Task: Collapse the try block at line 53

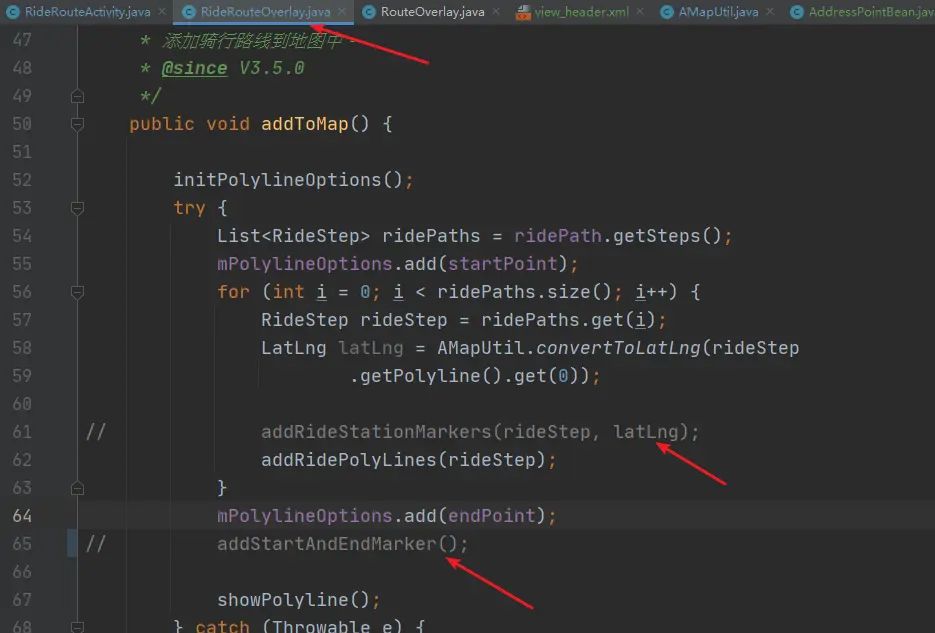Action: (78, 208)
